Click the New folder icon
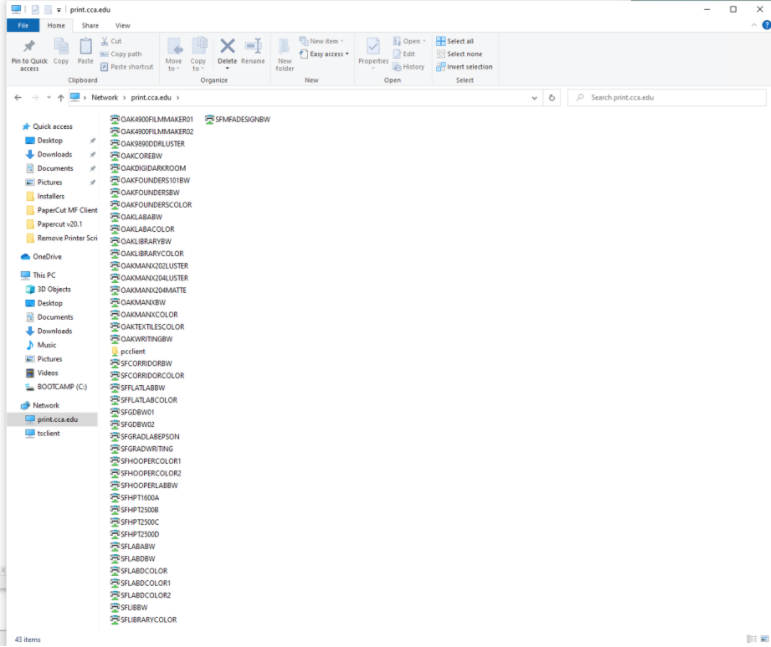Image resolution: width=771 pixels, height=647 pixels. pyautogui.click(x=285, y=47)
